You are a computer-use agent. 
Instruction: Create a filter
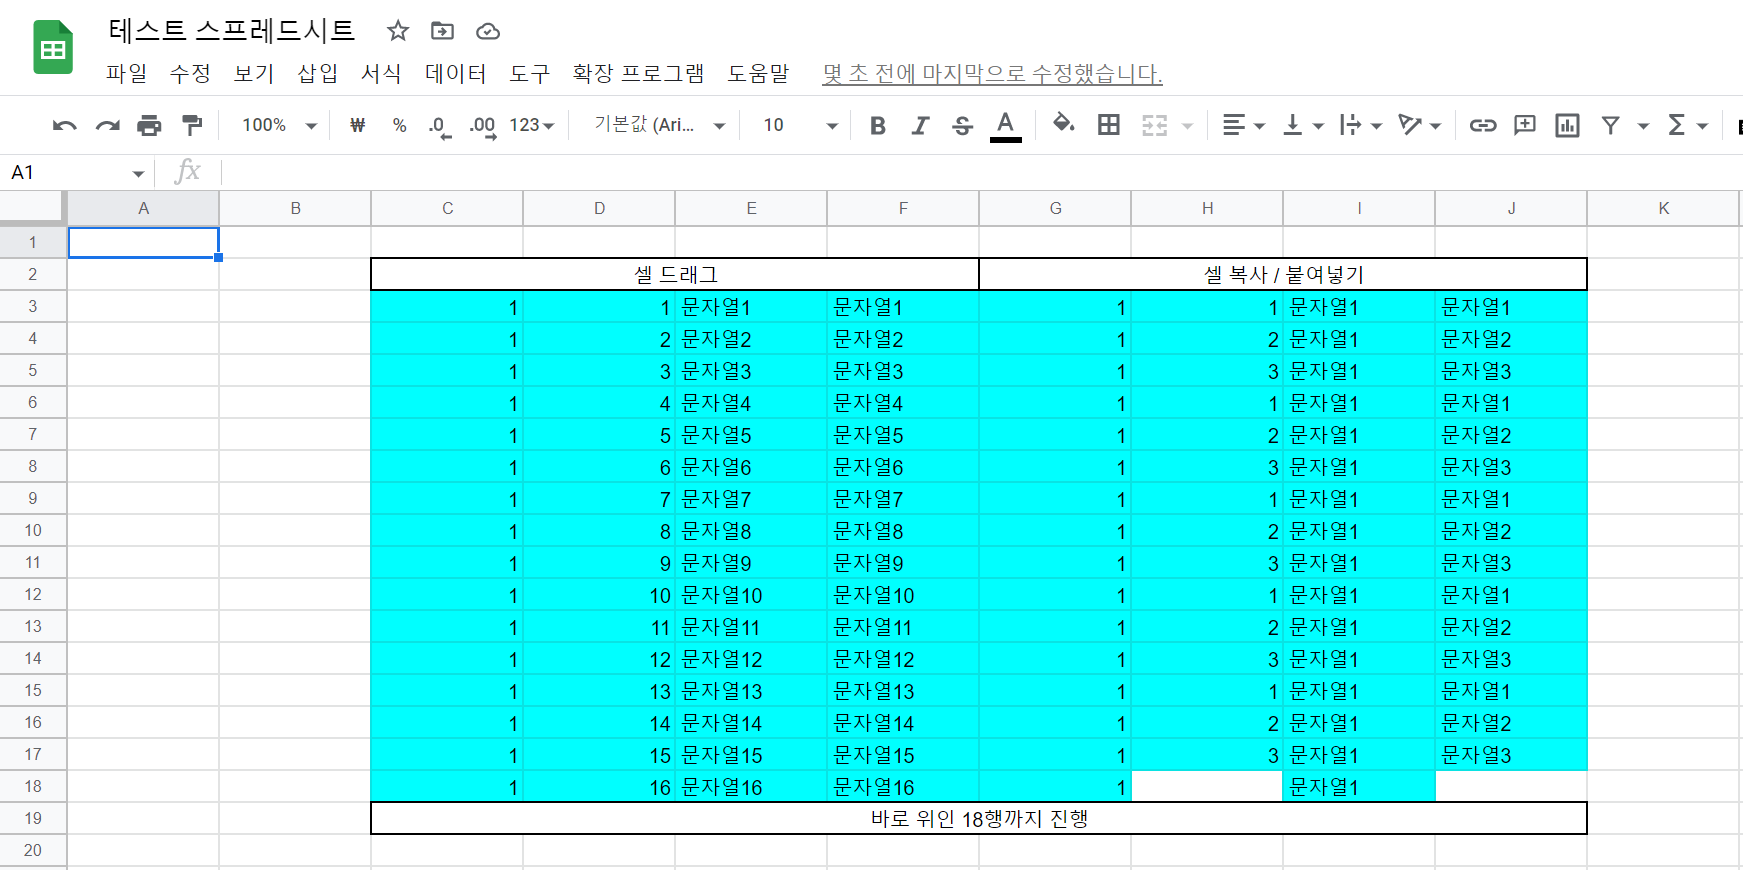point(1610,125)
